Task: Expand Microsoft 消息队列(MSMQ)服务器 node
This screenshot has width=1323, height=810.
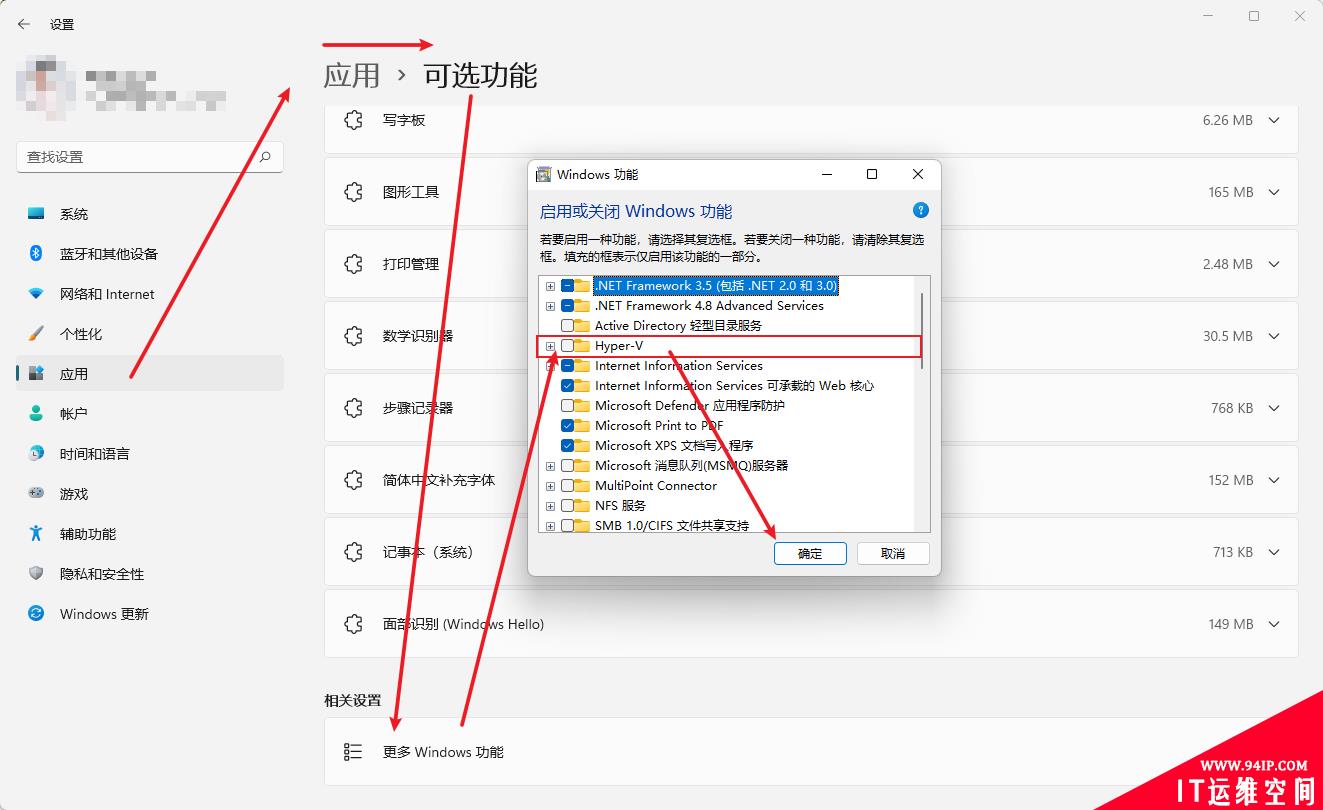Action: (550, 466)
